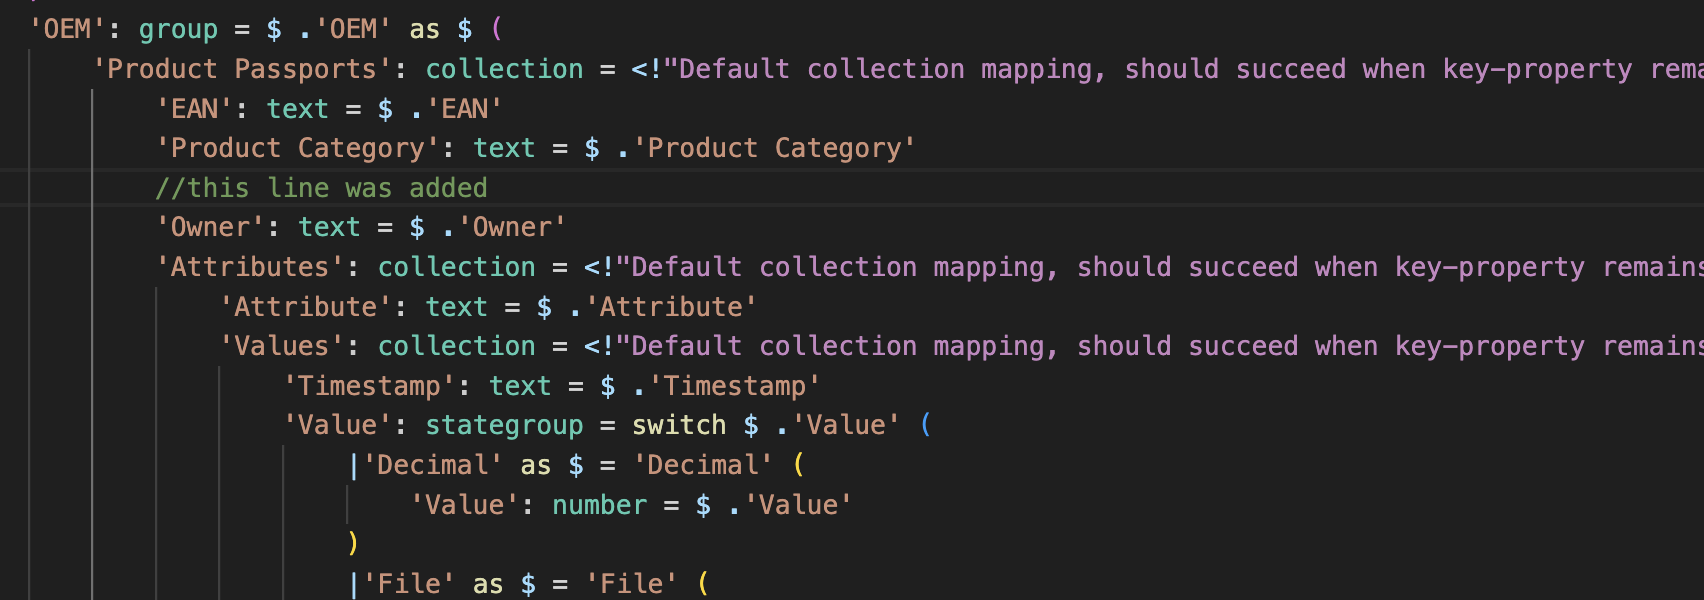Click the yellow closing parenthesis on its own line
This screenshot has width=1704, height=600.
tap(353, 543)
